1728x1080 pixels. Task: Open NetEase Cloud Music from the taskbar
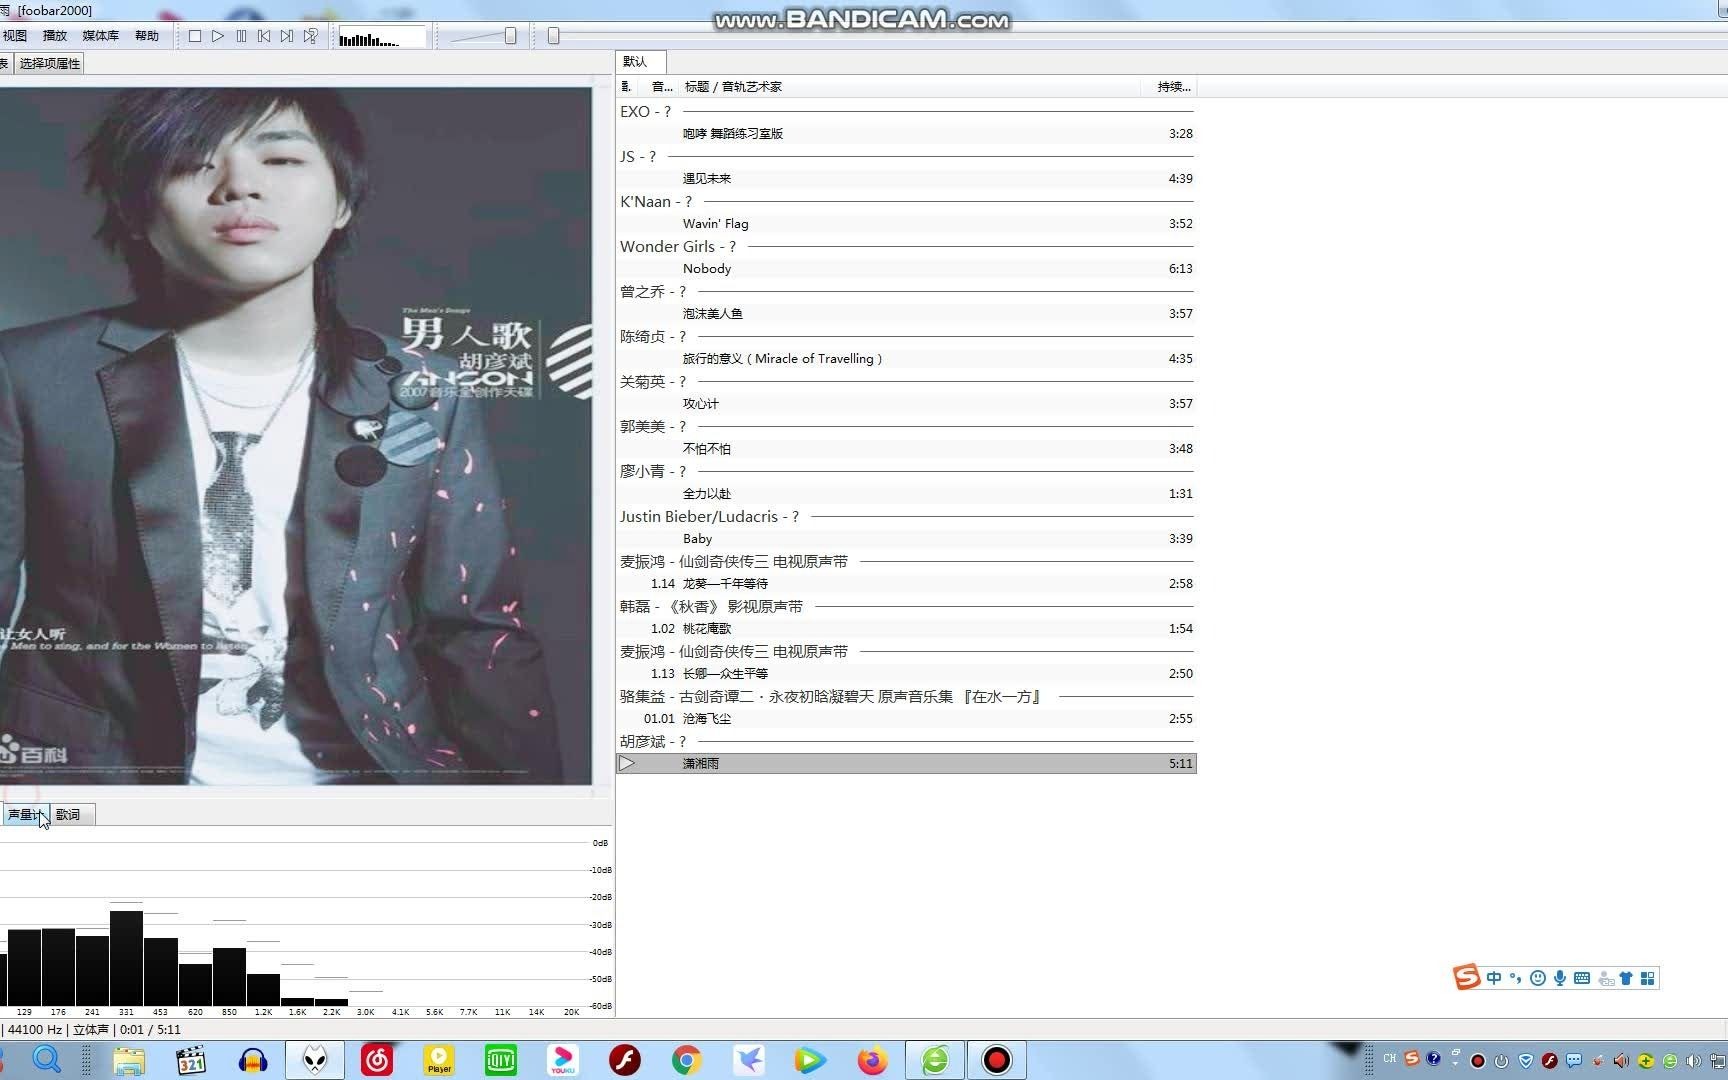pyautogui.click(x=377, y=1060)
